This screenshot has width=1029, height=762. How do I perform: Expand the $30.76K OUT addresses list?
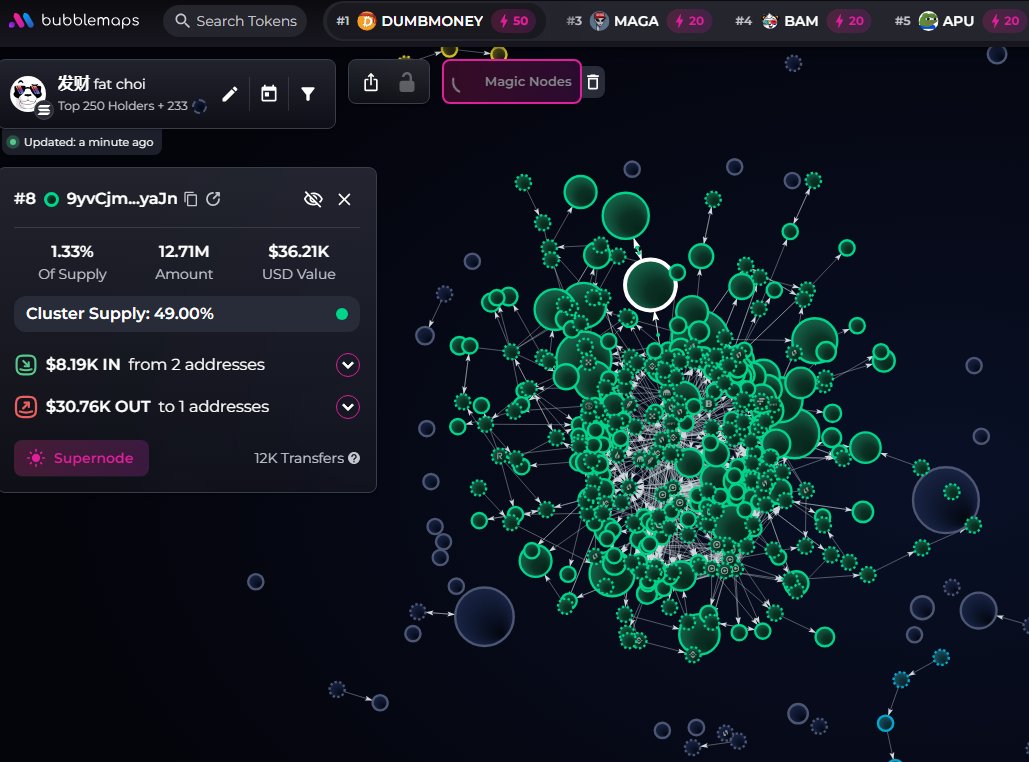coord(348,407)
